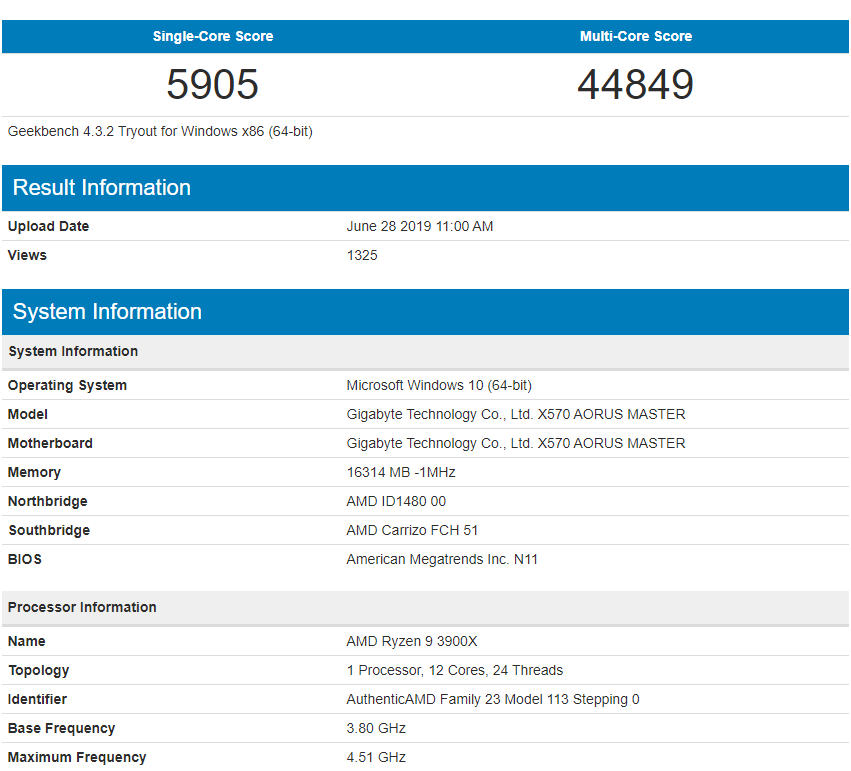Select the memory value 16314 MB -1MHz
This screenshot has width=851, height=771.
(401, 472)
